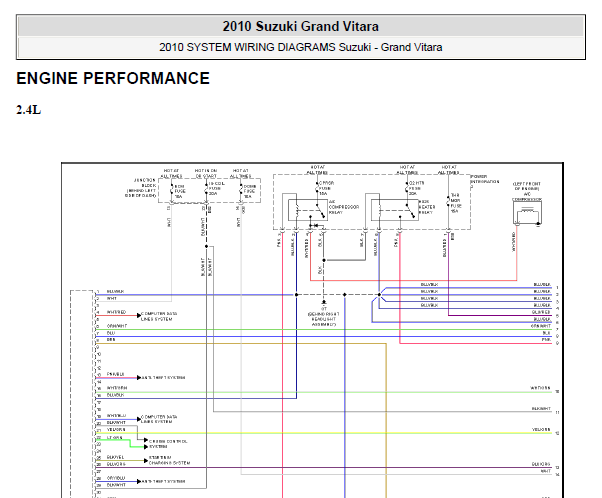The image size is (602, 498).
Task: Click the BLU/ORG label at right connector 13
Action: [541, 464]
